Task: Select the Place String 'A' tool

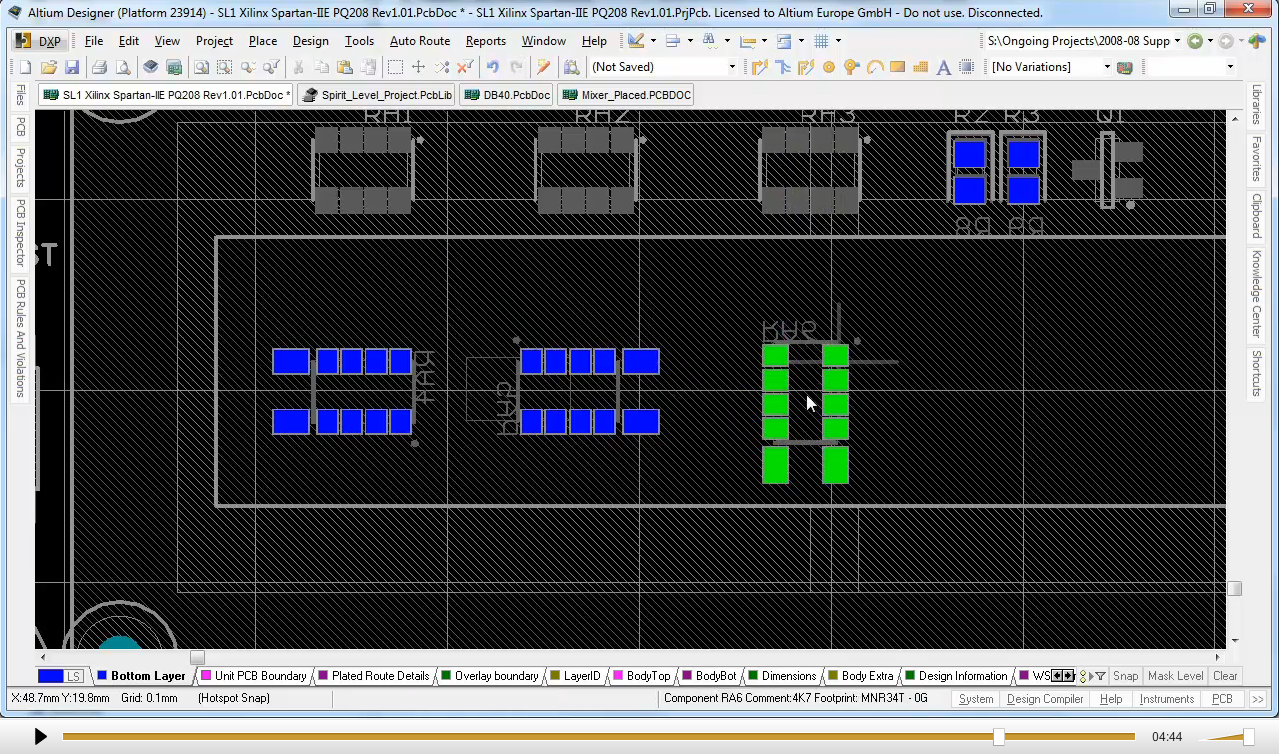Action: (x=943, y=67)
